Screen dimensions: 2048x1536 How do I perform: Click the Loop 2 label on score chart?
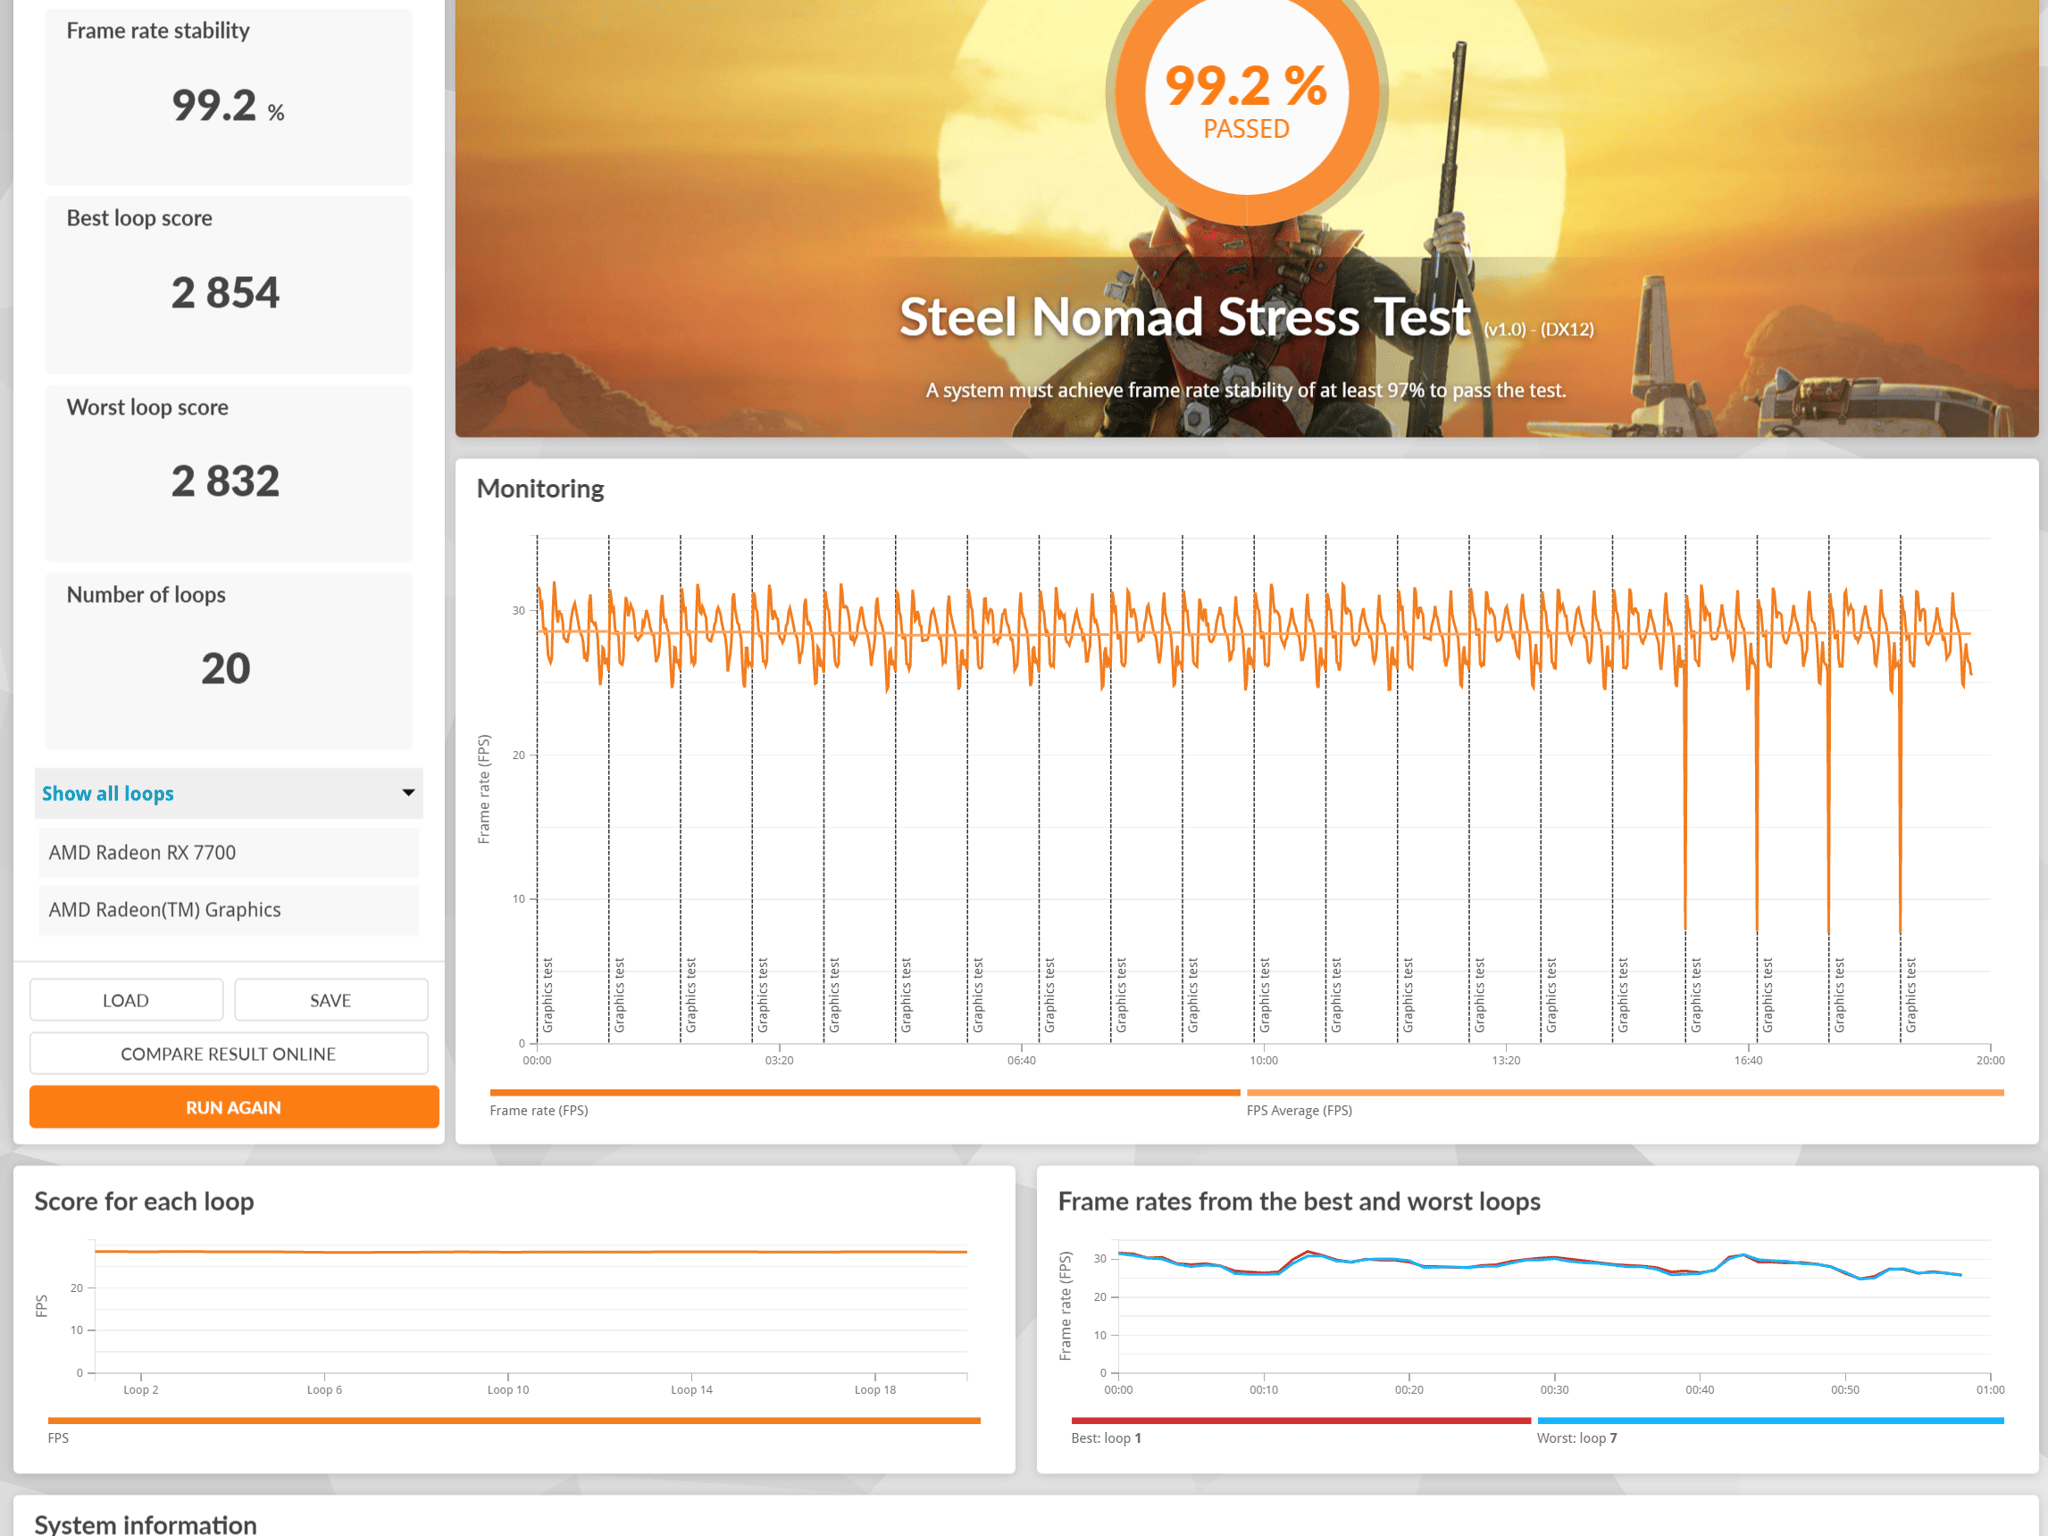pos(141,1390)
